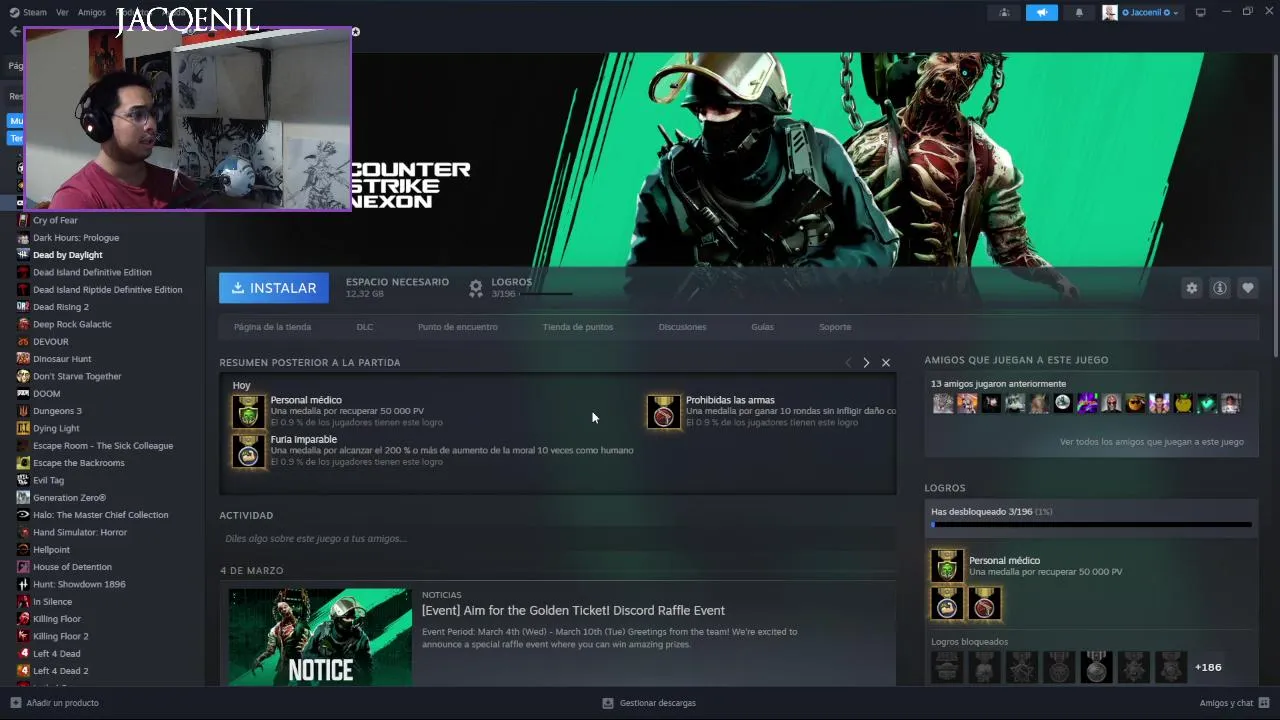The width and height of the screenshot is (1280, 720).
Task: Click the Left 4 Dead 2 game icon
Action: click(23, 671)
